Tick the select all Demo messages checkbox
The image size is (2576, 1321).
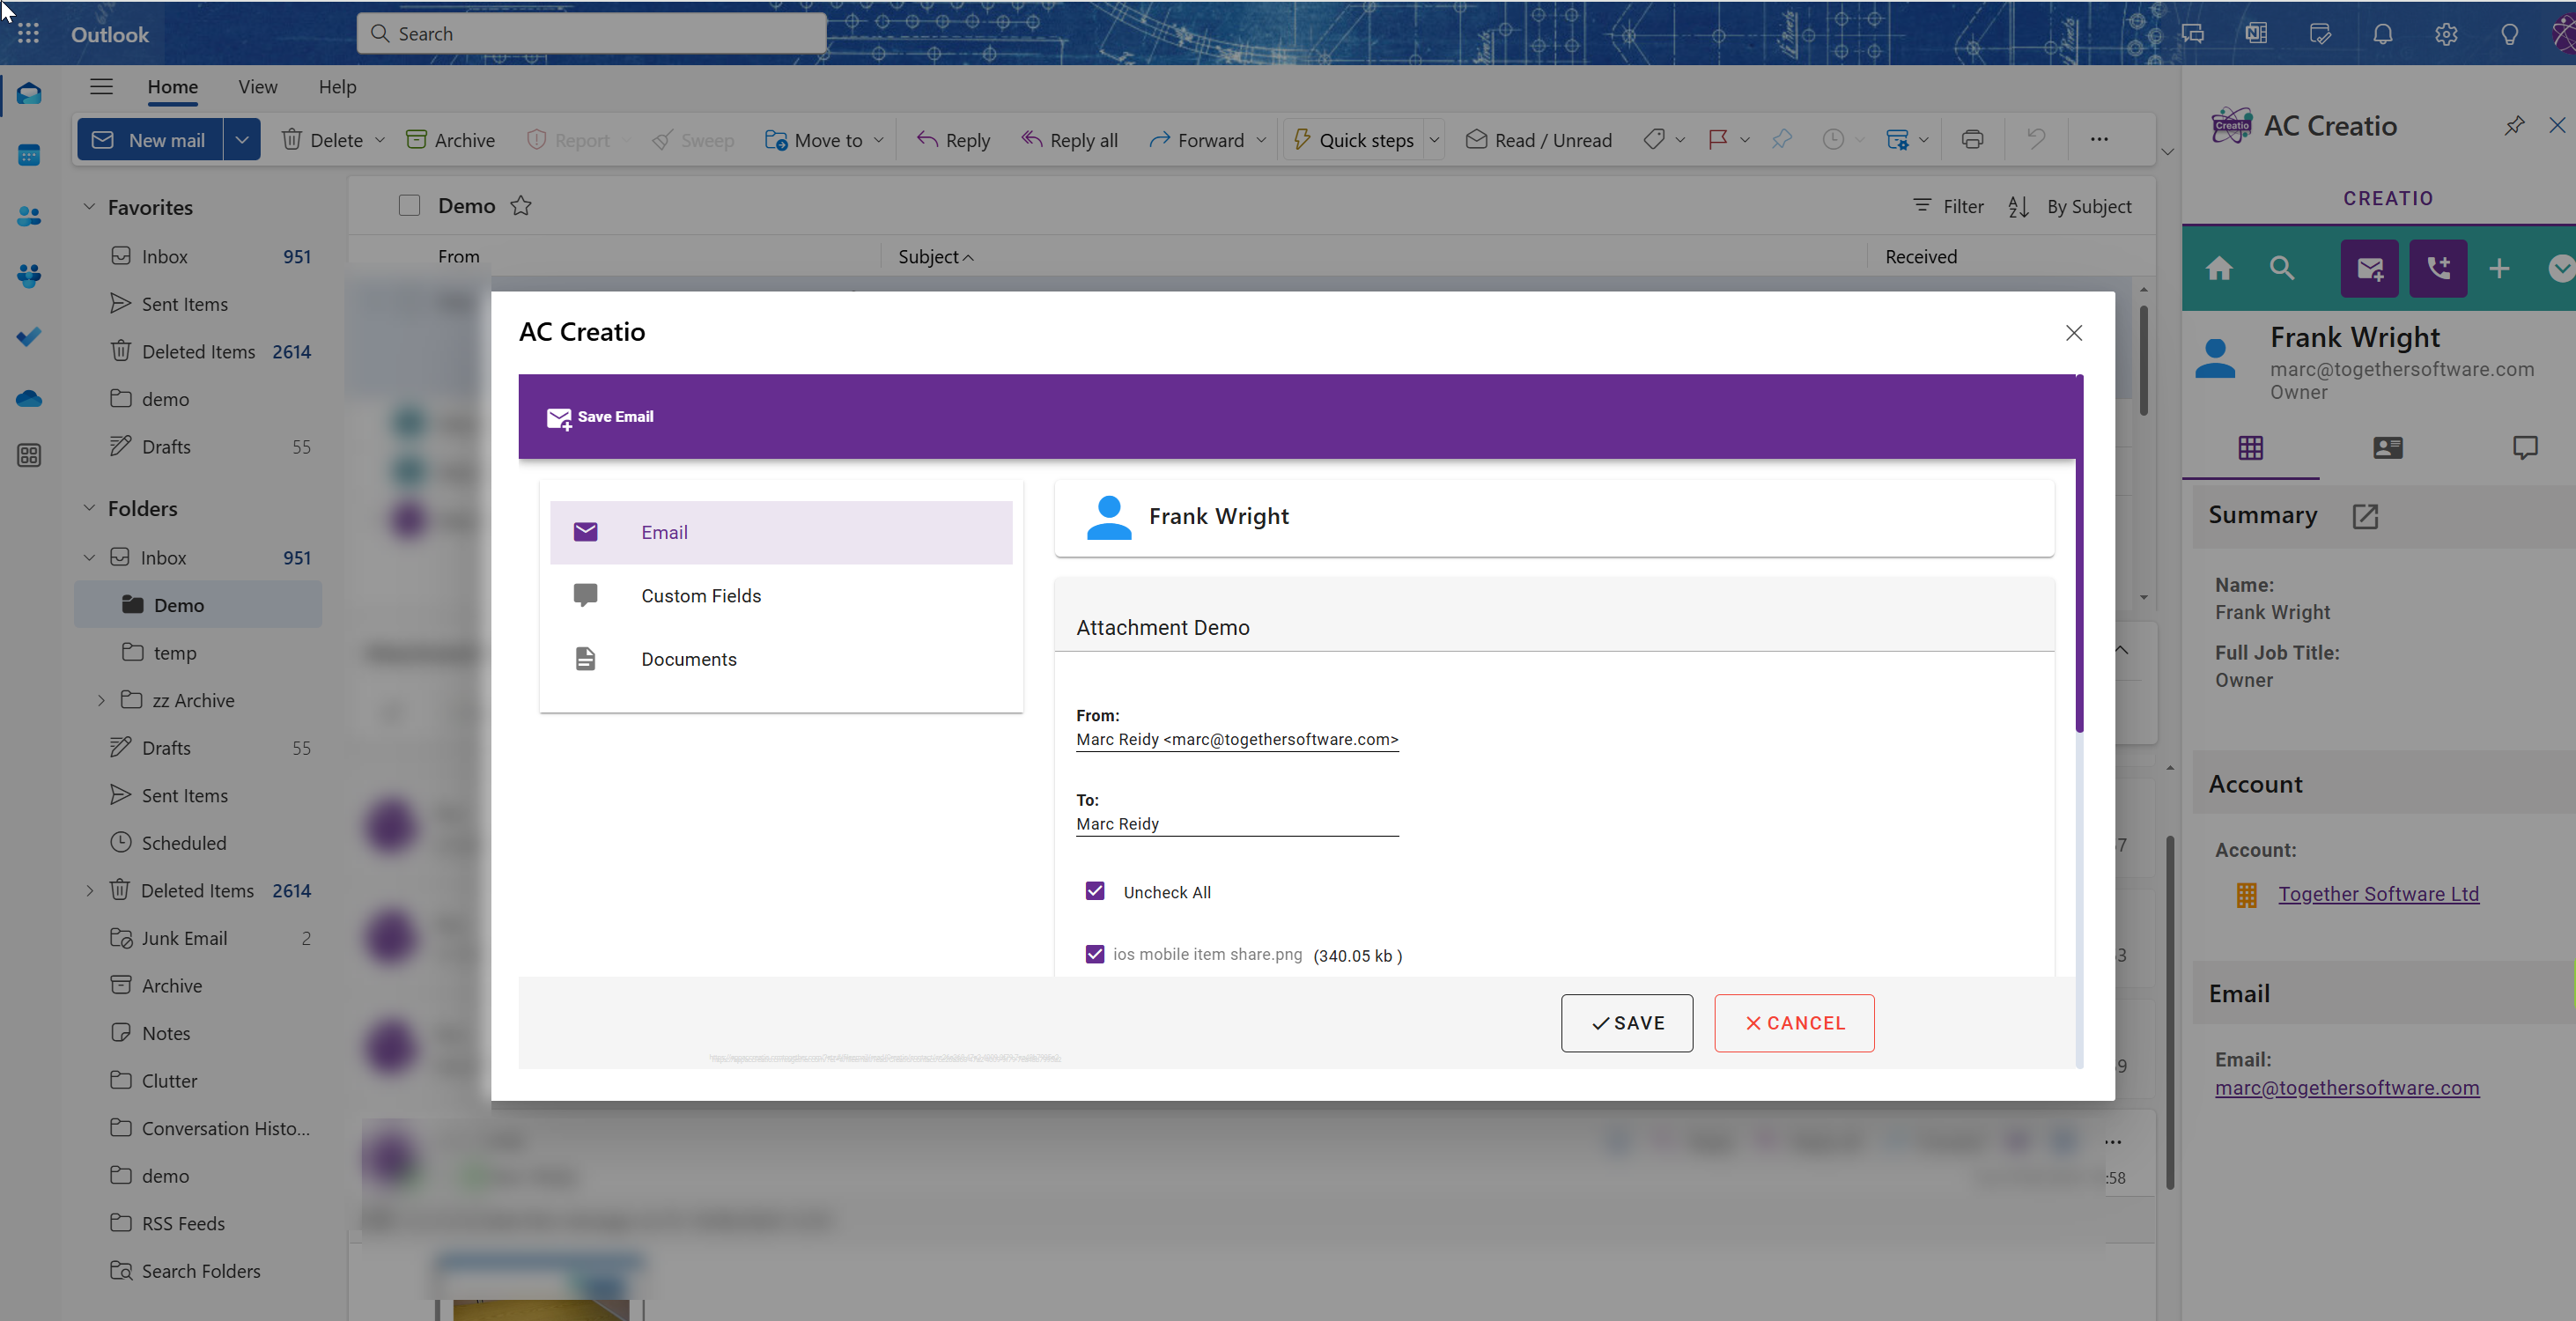(x=409, y=206)
